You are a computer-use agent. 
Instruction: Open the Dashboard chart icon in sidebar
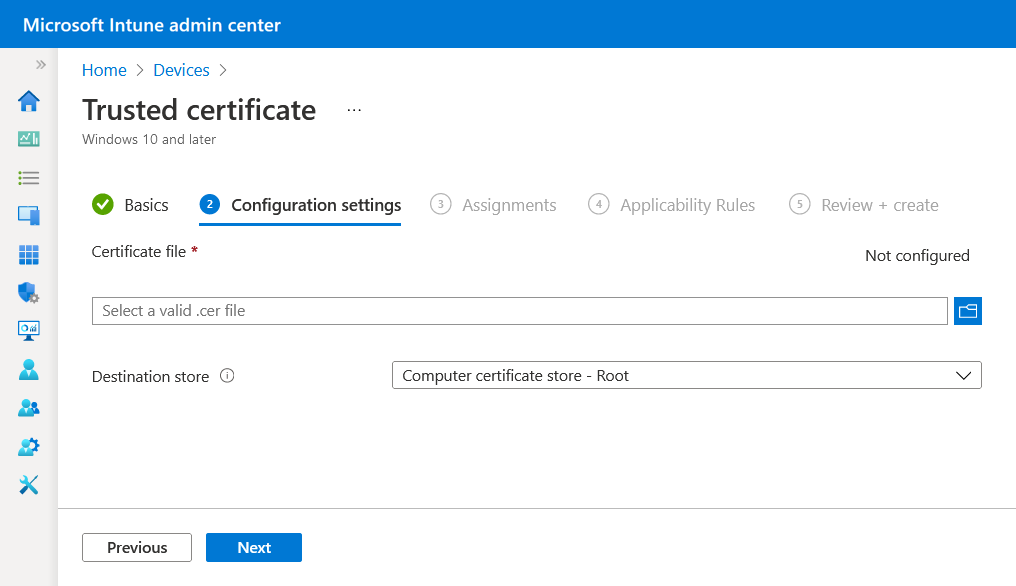pyautogui.click(x=29, y=139)
